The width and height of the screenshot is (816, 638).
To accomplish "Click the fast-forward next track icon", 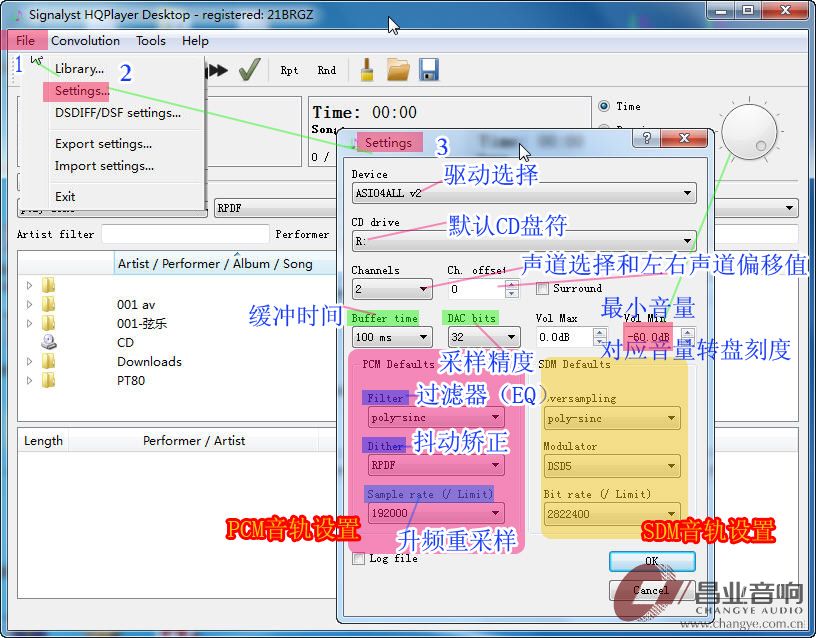I will pos(218,70).
